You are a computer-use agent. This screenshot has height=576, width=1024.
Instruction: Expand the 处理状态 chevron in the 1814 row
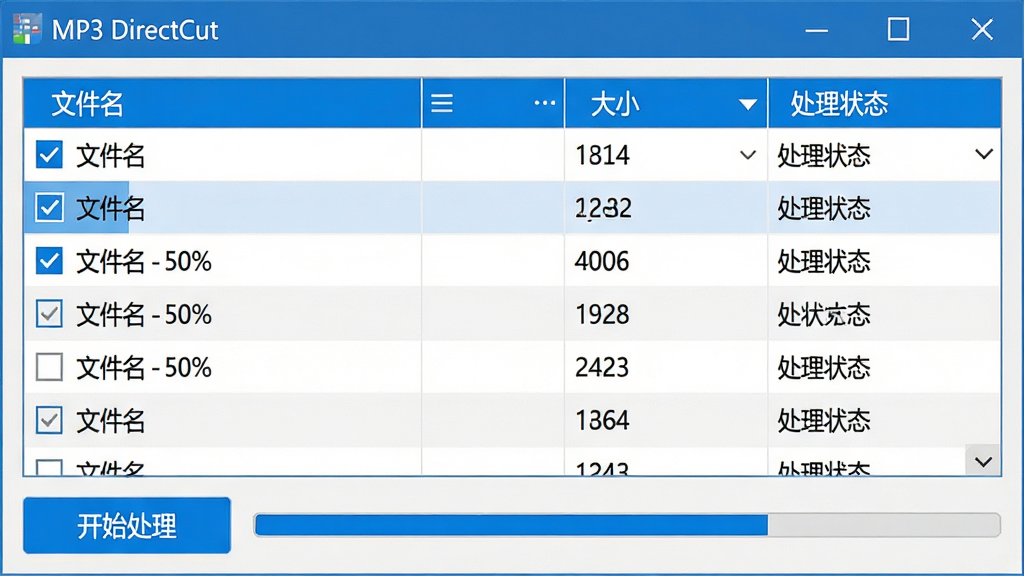(x=984, y=154)
